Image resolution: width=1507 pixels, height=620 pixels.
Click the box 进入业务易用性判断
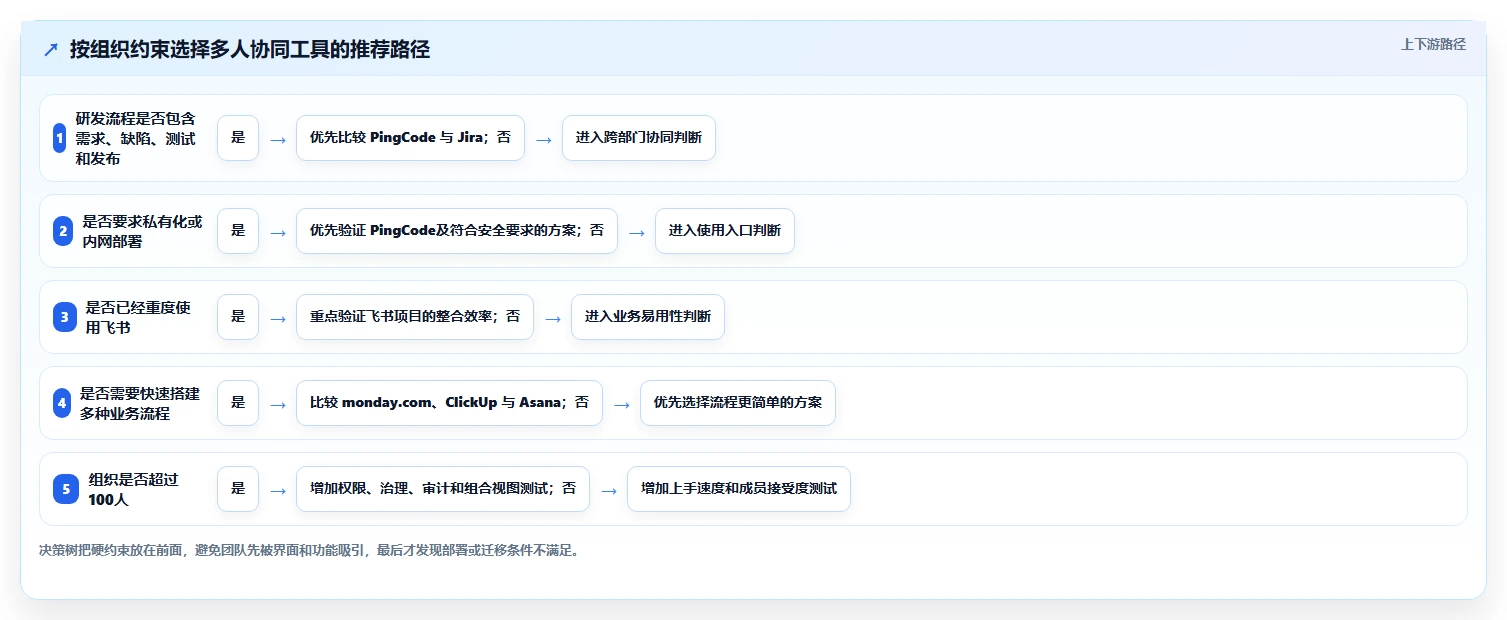(648, 317)
